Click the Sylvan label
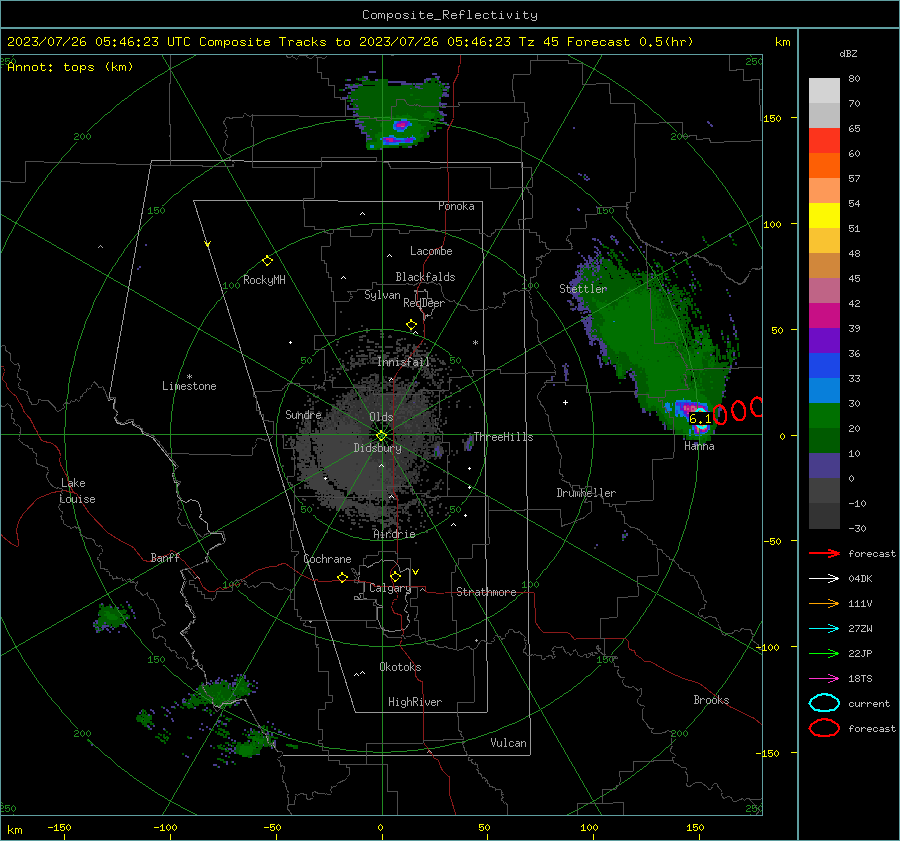 tap(382, 295)
